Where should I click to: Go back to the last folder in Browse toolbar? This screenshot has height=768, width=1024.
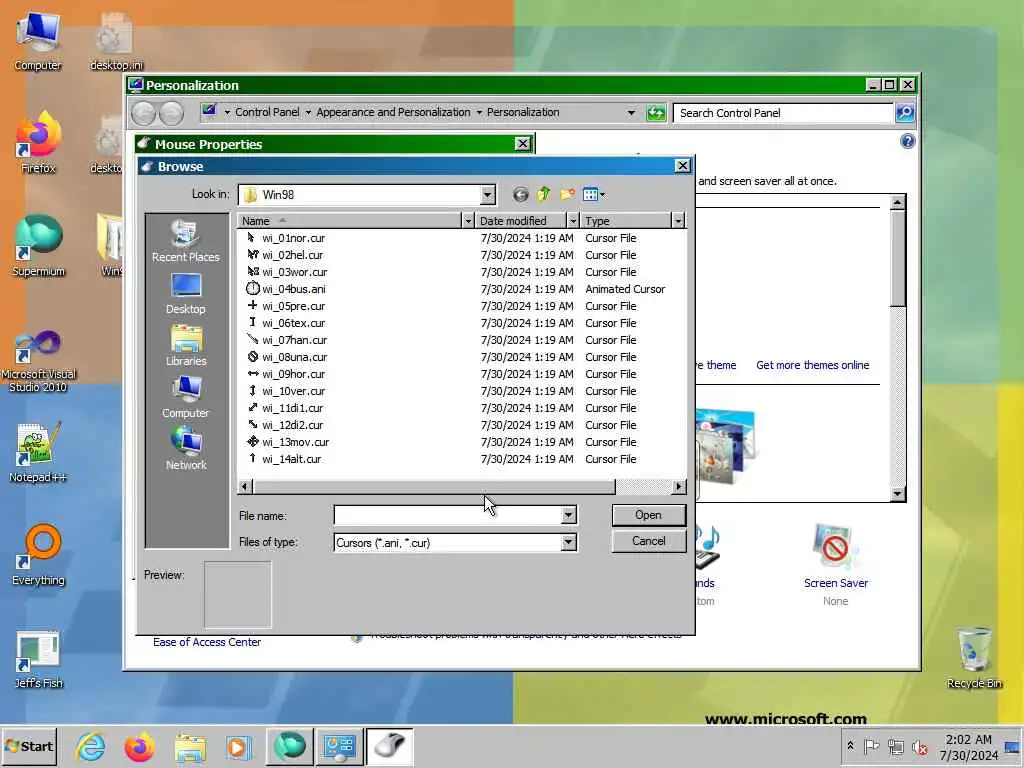(520, 194)
